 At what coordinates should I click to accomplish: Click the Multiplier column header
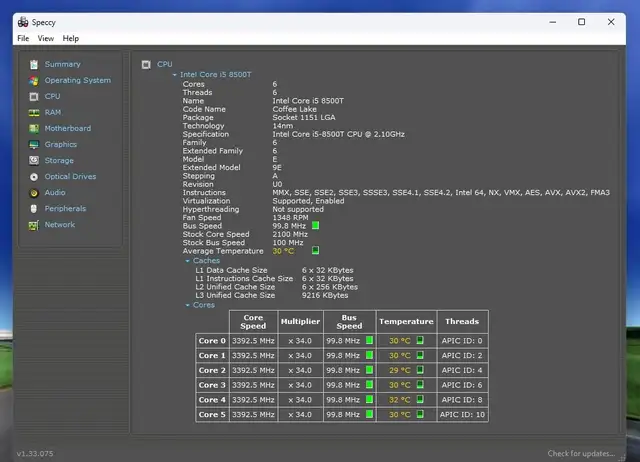coord(300,322)
